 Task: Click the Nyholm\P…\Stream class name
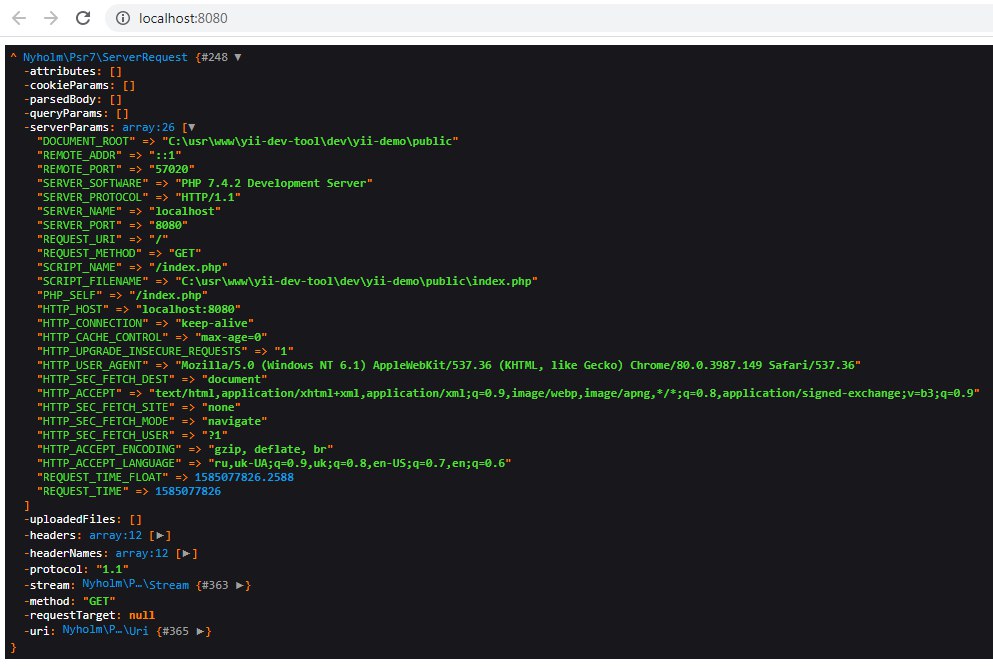coord(136,584)
